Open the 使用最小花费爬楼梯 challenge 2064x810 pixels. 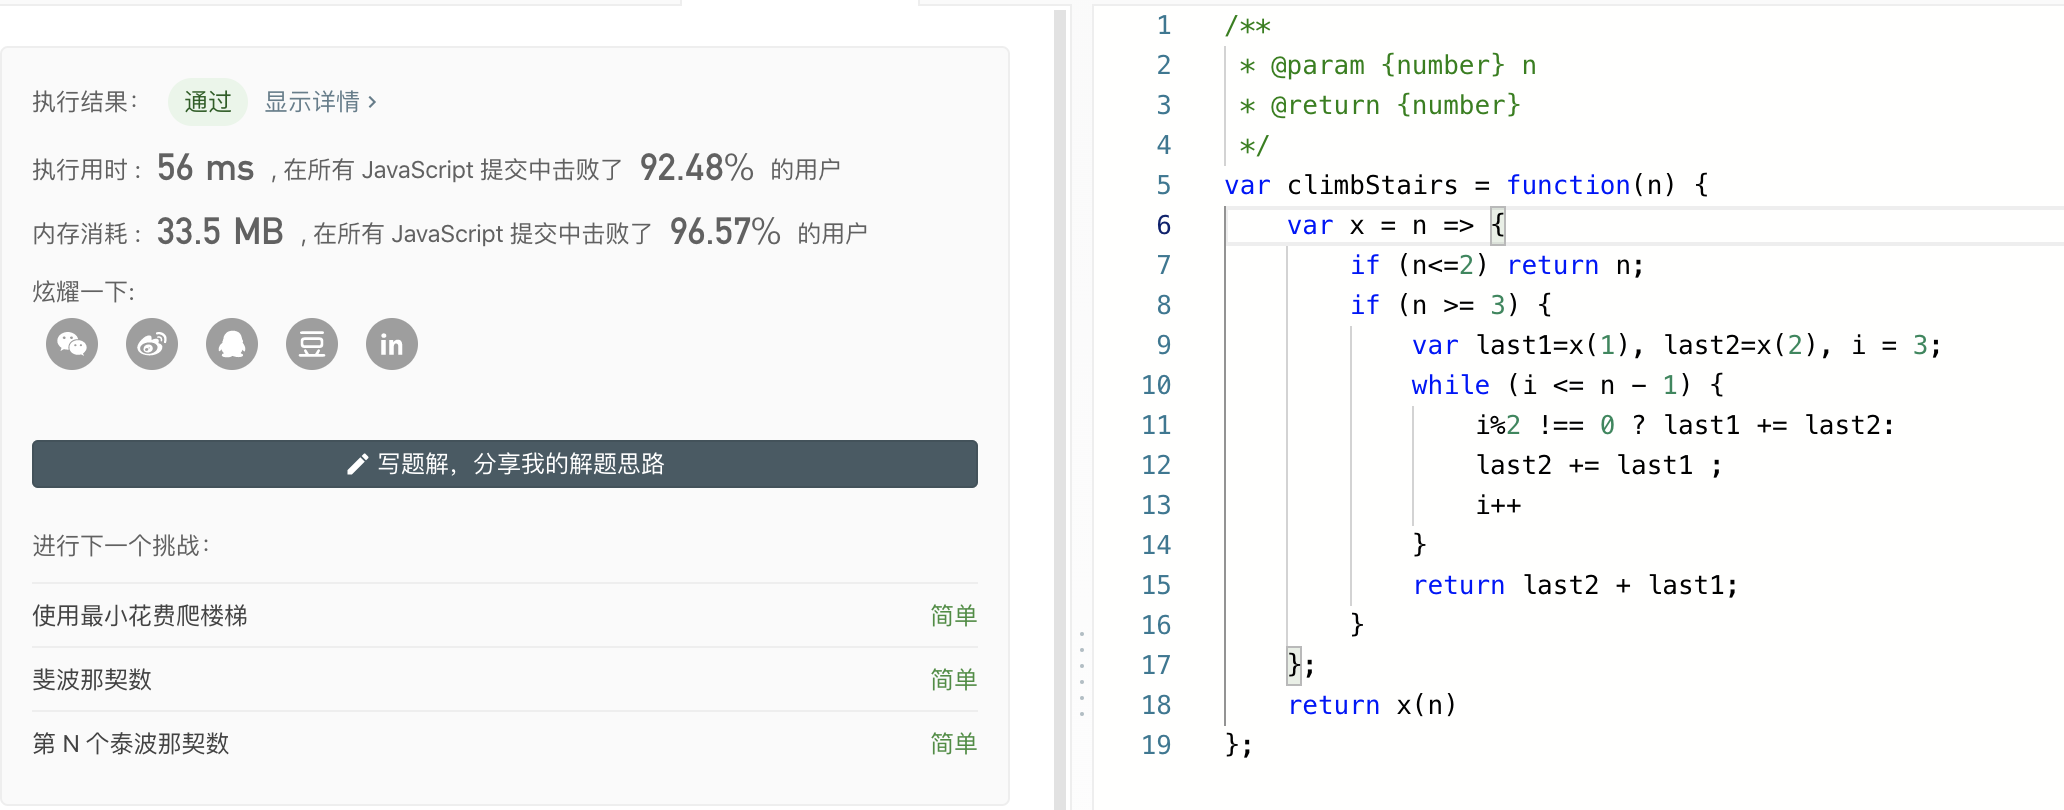coord(140,616)
